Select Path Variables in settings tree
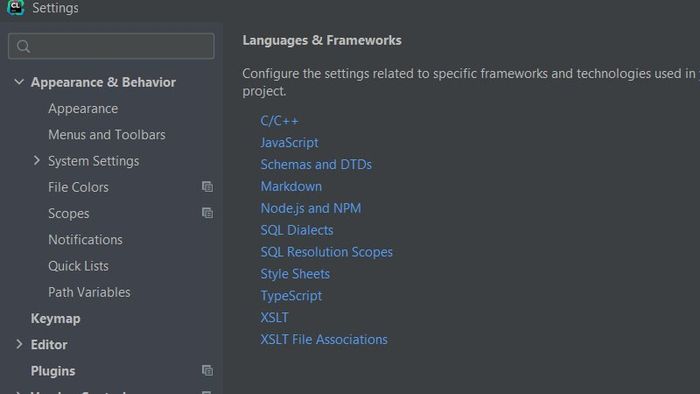 89,292
